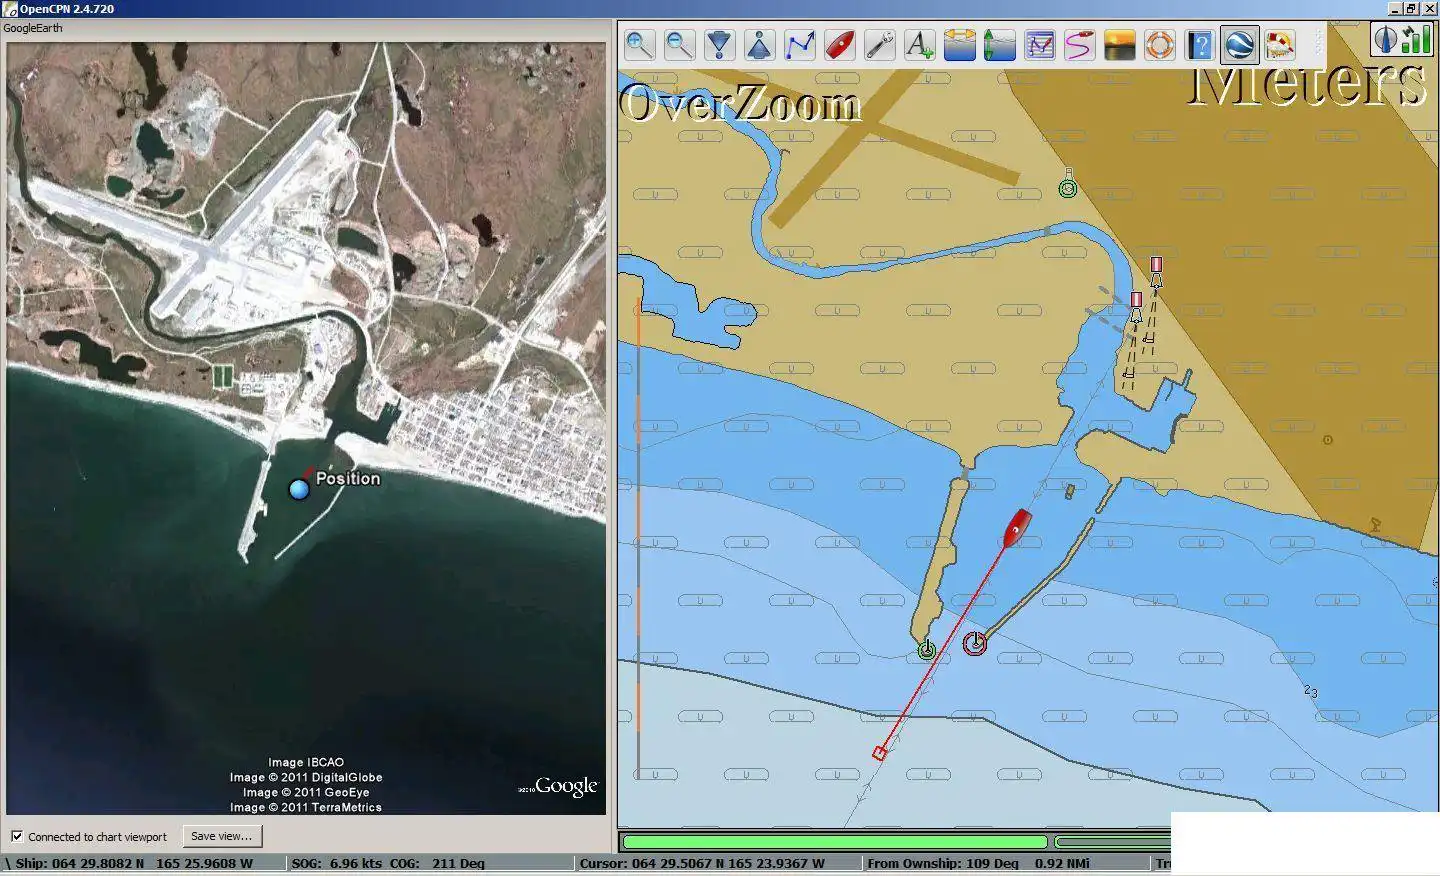The image size is (1440, 876).
Task: Select the green buoy at the breakwater tip
Action: (927, 650)
